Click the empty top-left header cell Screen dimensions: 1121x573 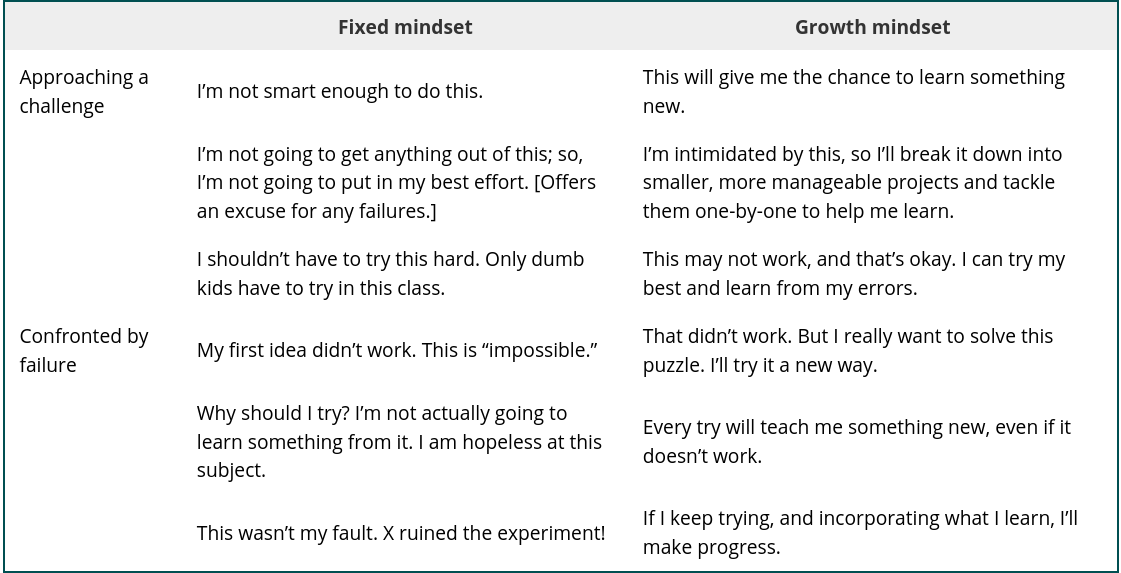(95, 28)
